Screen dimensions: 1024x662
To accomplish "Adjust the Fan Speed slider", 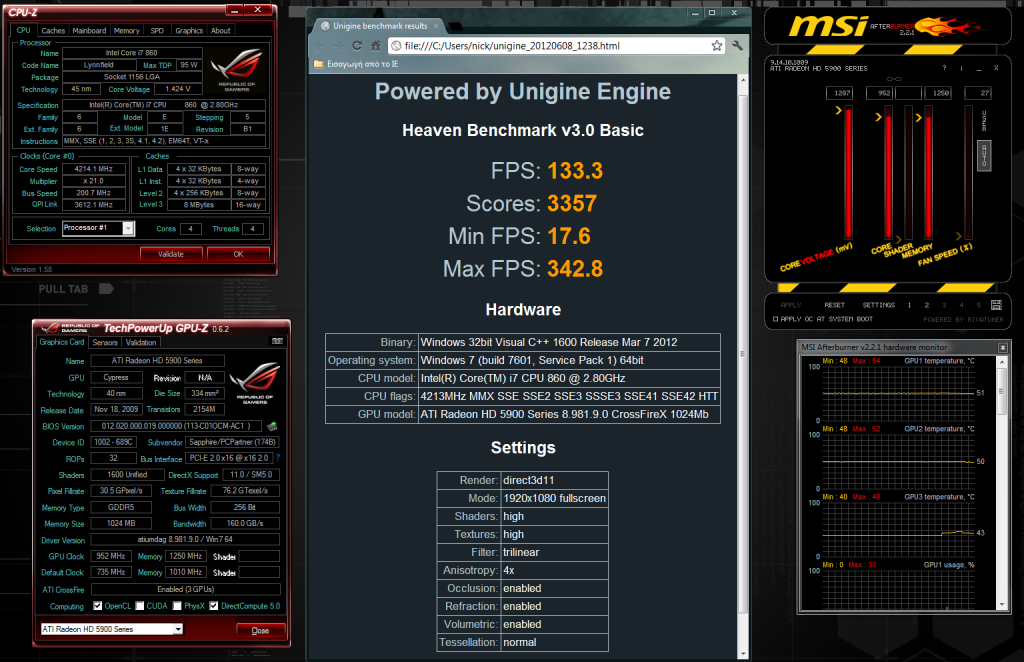I will click(x=968, y=173).
